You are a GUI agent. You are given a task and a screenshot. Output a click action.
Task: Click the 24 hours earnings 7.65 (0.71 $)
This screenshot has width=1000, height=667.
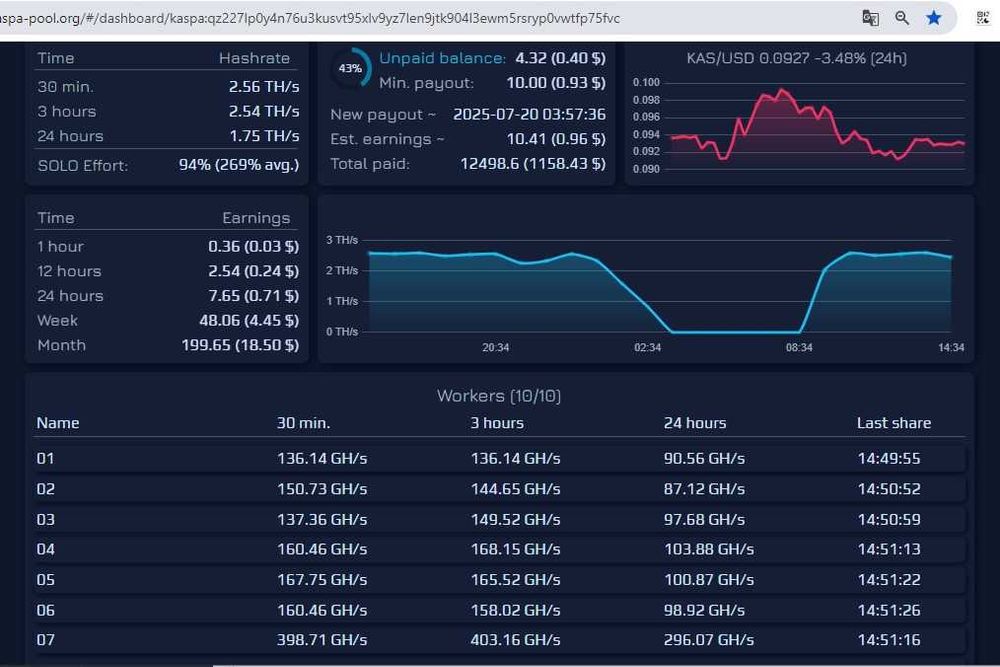coord(253,297)
